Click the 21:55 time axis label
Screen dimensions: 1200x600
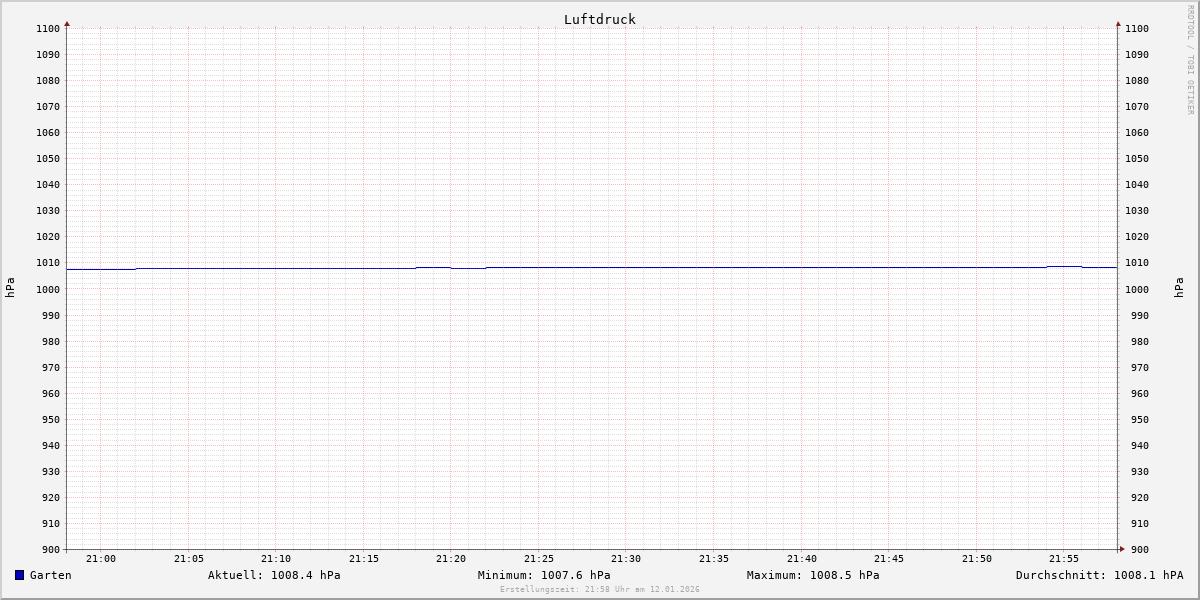point(1064,559)
